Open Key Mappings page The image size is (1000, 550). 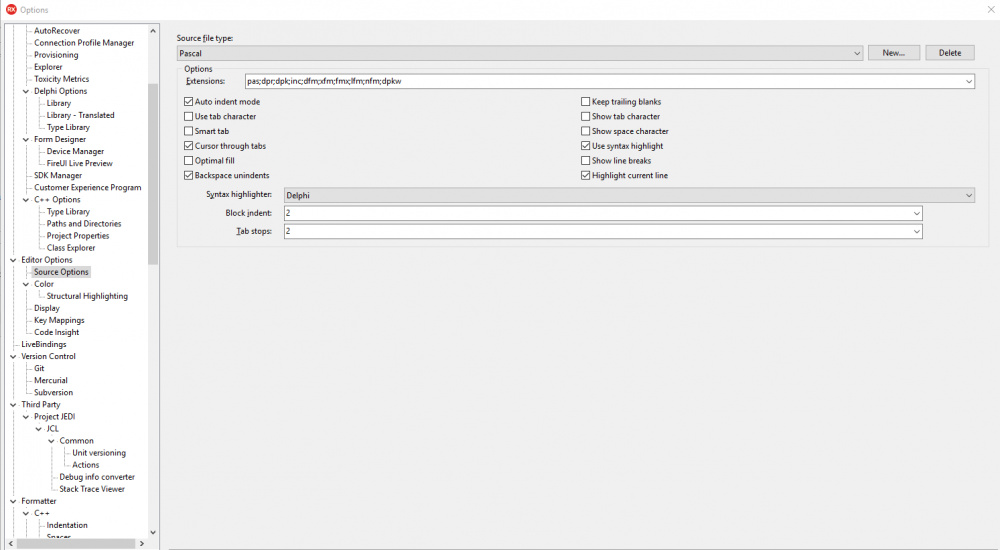pyautogui.click(x=59, y=320)
